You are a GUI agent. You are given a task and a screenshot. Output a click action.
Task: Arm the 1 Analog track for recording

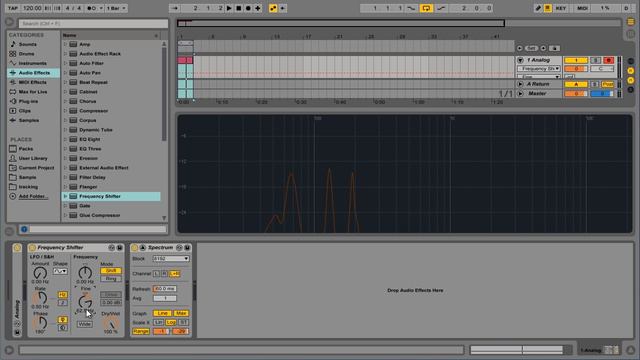(608, 60)
